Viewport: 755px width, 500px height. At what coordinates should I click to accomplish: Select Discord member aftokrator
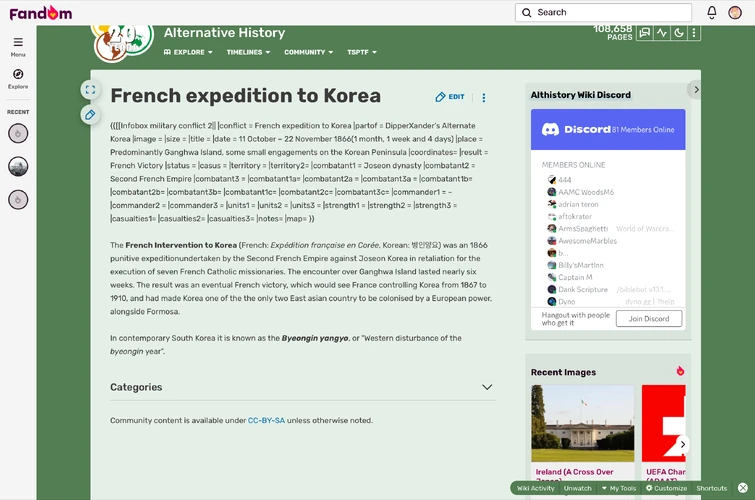pos(570,217)
